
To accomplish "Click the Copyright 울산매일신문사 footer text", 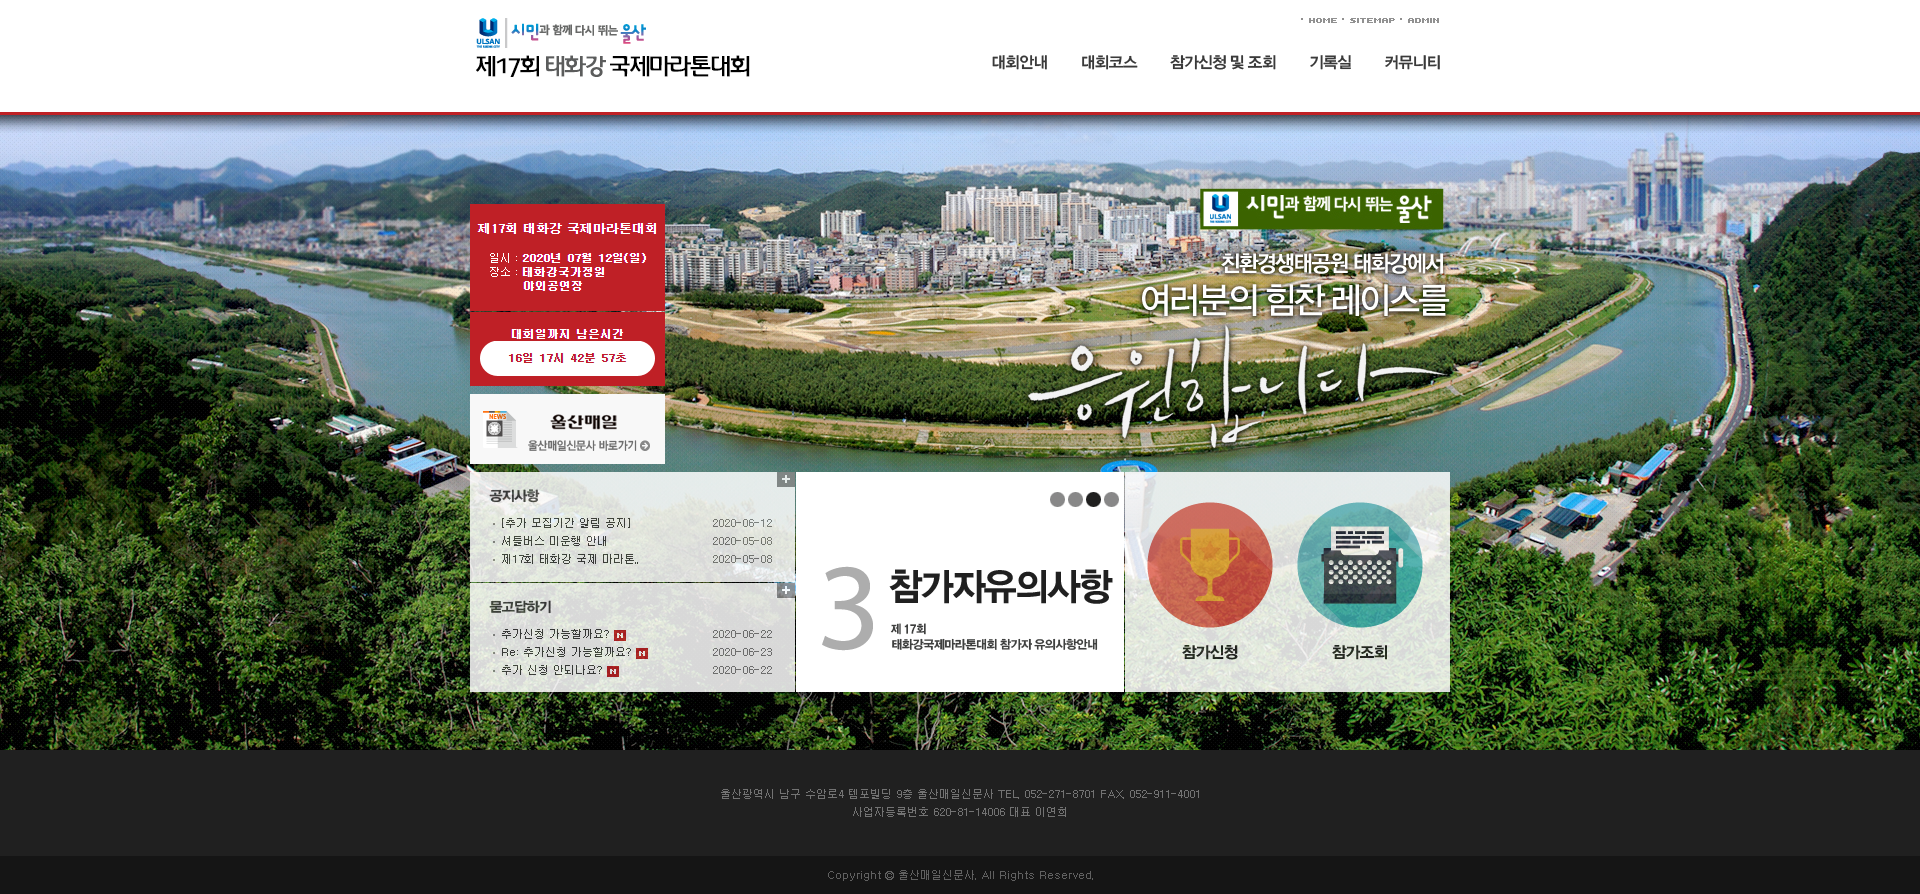I will (x=960, y=875).
